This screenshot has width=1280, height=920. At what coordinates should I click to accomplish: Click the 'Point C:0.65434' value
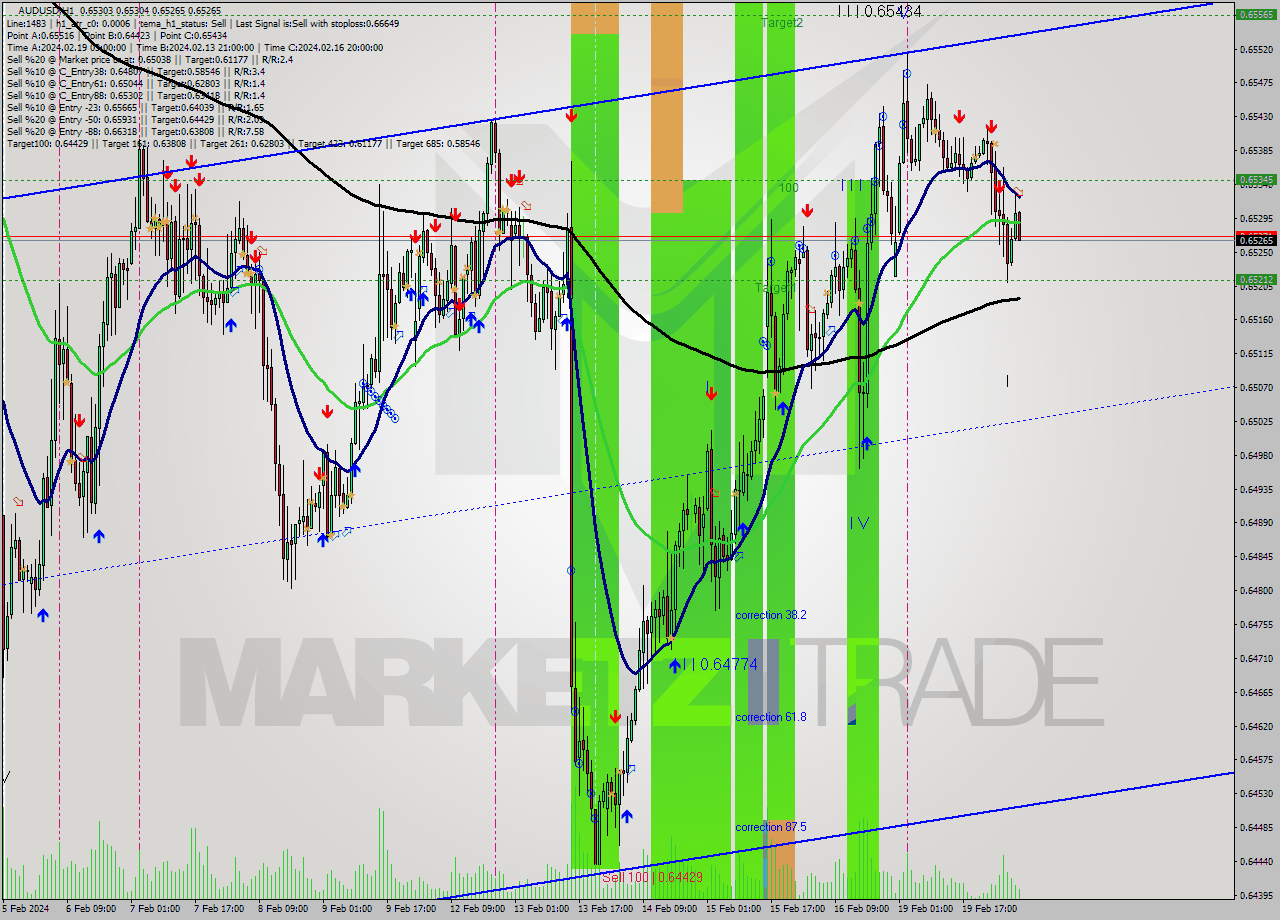click(x=196, y=35)
